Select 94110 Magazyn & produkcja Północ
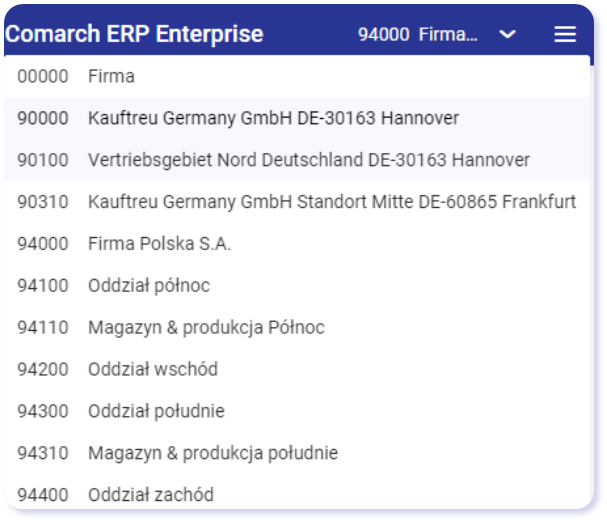The image size is (607, 522). click(297, 327)
